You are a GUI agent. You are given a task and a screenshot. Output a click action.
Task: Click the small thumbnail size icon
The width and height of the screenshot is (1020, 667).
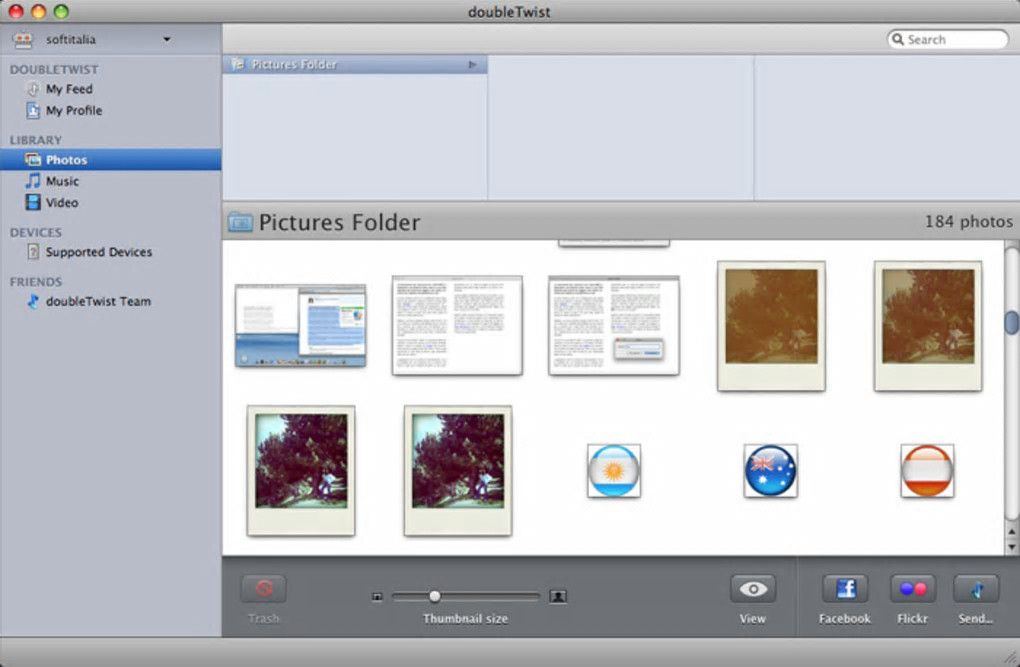[x=377, y=597]
